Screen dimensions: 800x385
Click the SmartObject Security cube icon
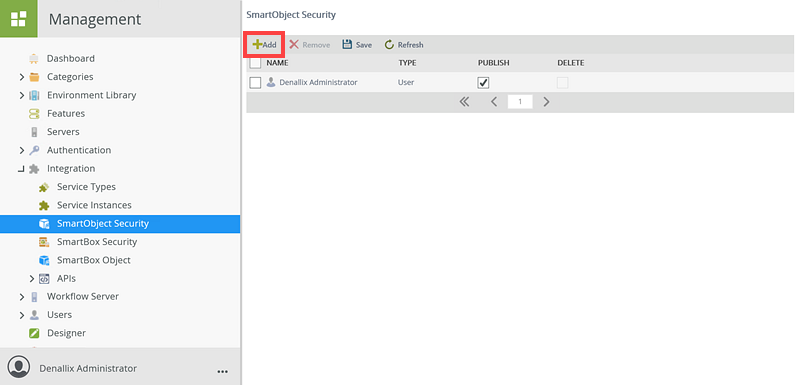(44, 224)
